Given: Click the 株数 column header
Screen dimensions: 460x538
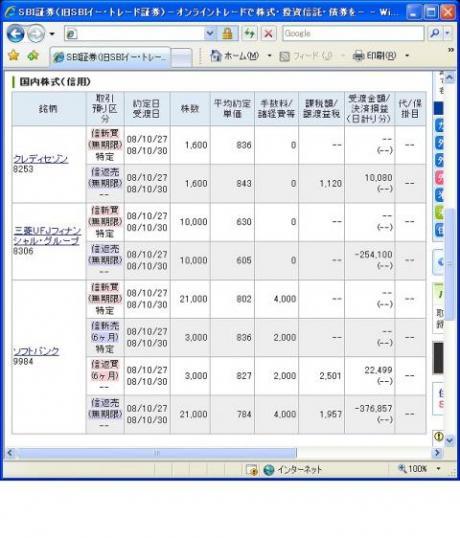Looking at the screenshot, I should (x=190, y=109).
